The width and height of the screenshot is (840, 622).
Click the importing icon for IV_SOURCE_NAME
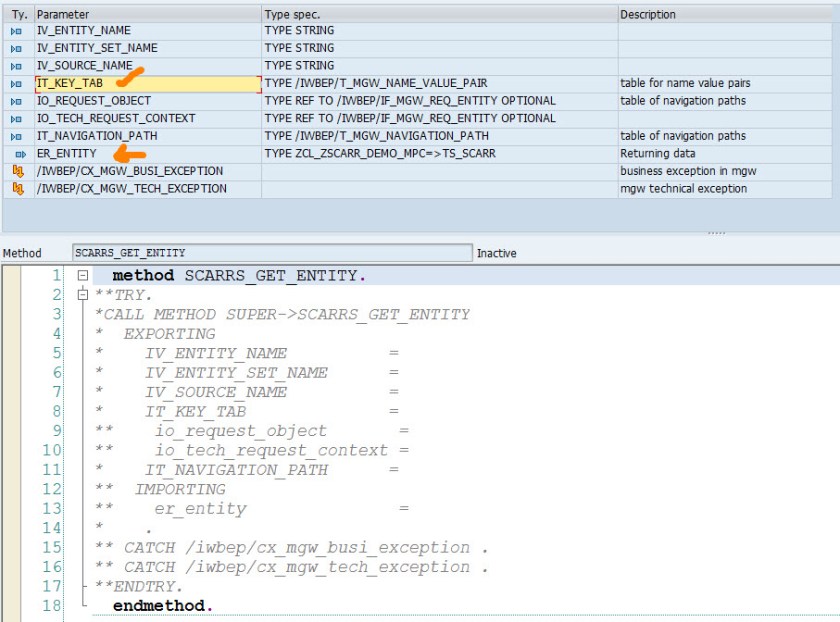pyautogui.click(x=17, y=66)
